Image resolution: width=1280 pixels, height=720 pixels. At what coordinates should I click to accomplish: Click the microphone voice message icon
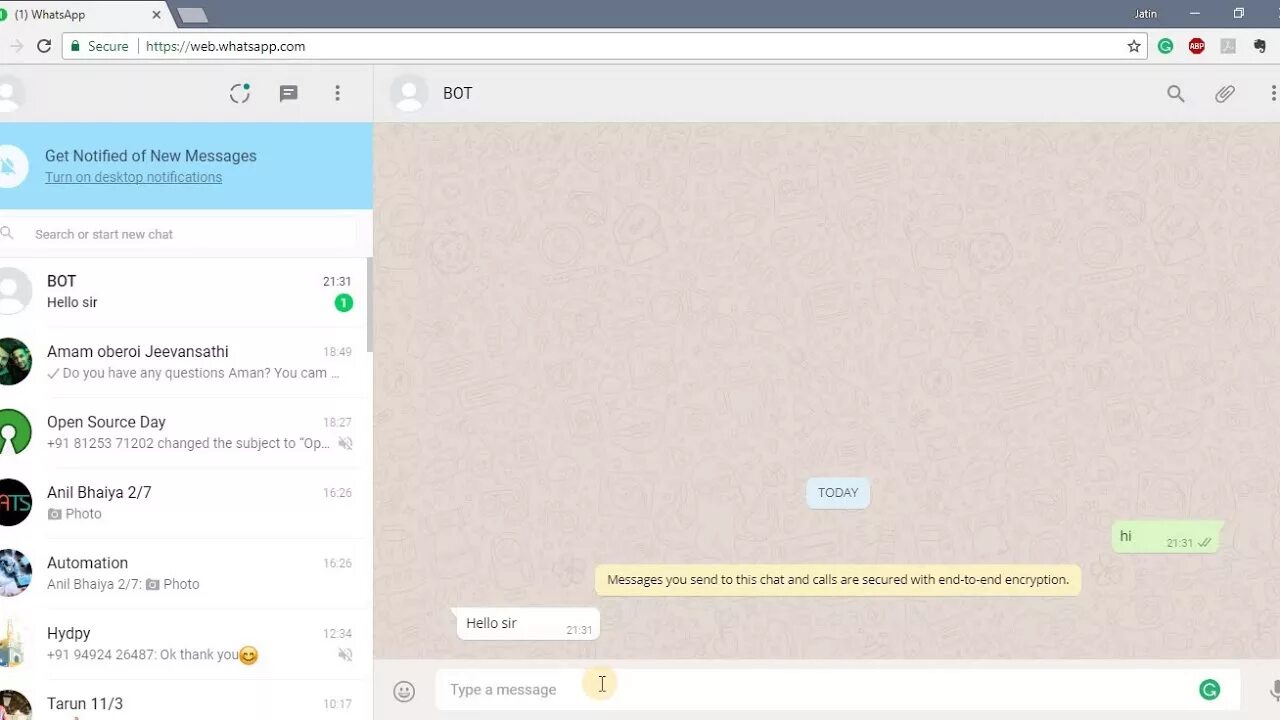1274,690
